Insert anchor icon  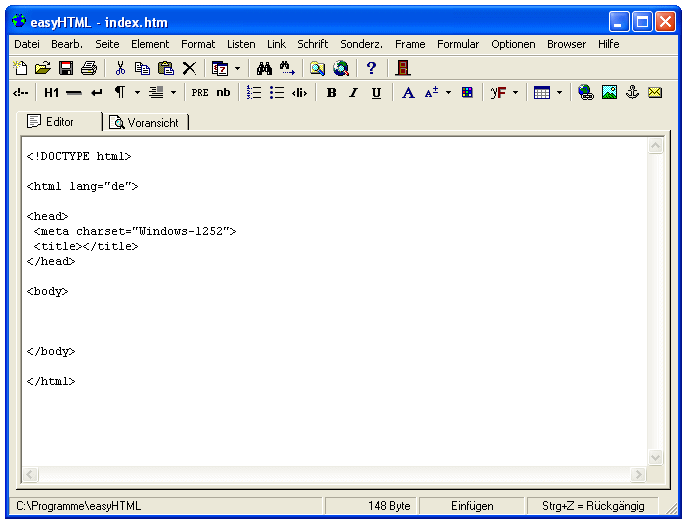[x=632, y=93]
